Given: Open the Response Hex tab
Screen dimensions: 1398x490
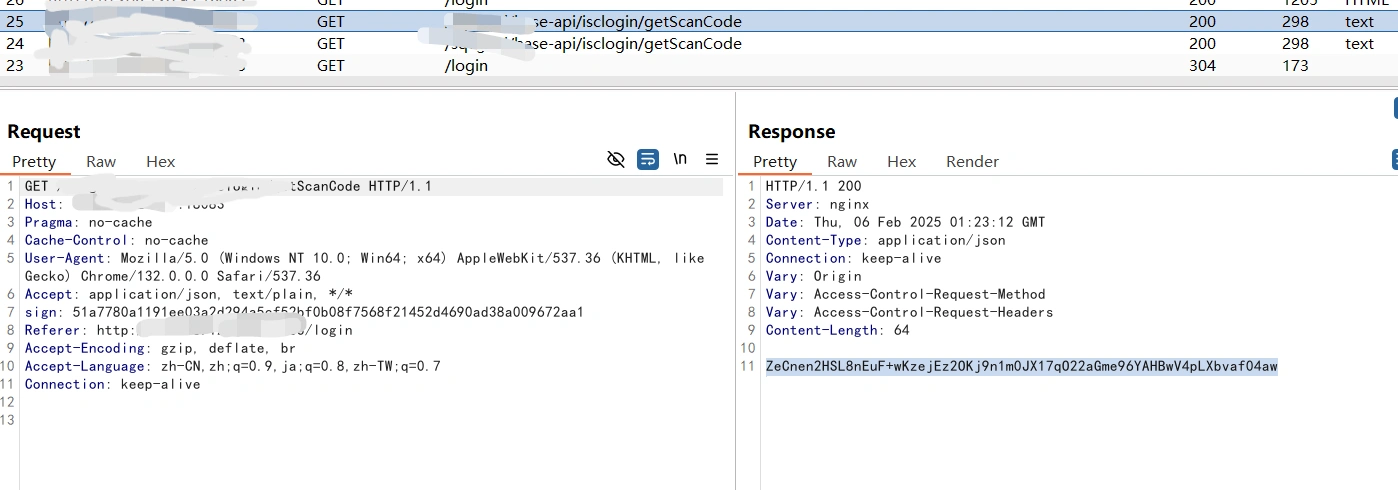Looking at the screenshot, I should click(901, 162).
